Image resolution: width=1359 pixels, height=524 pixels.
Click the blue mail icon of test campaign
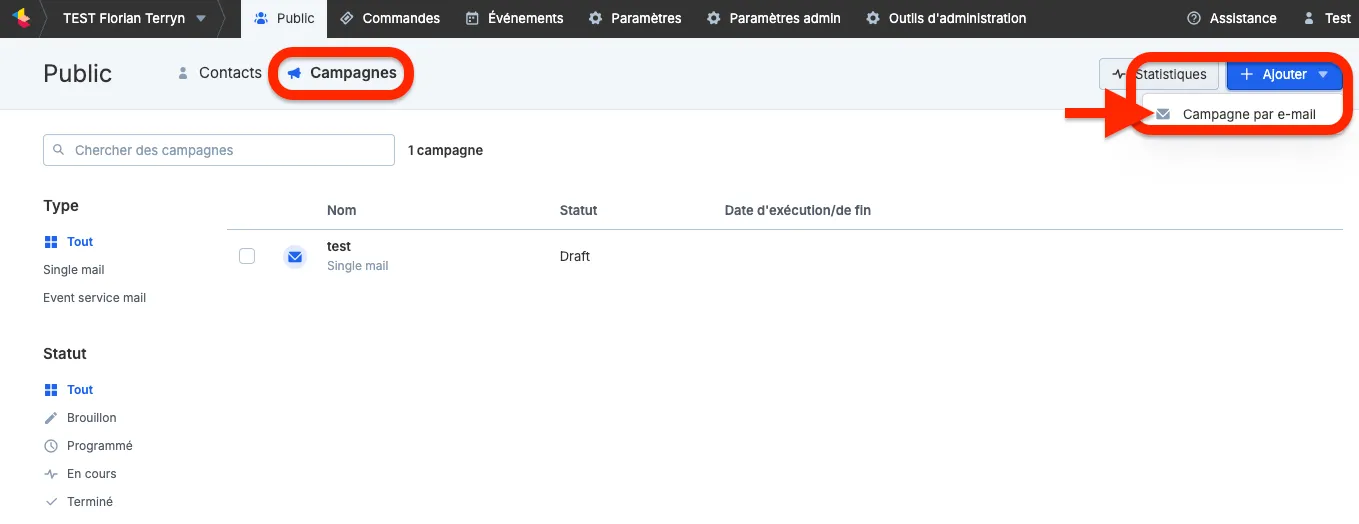[294, 257]
